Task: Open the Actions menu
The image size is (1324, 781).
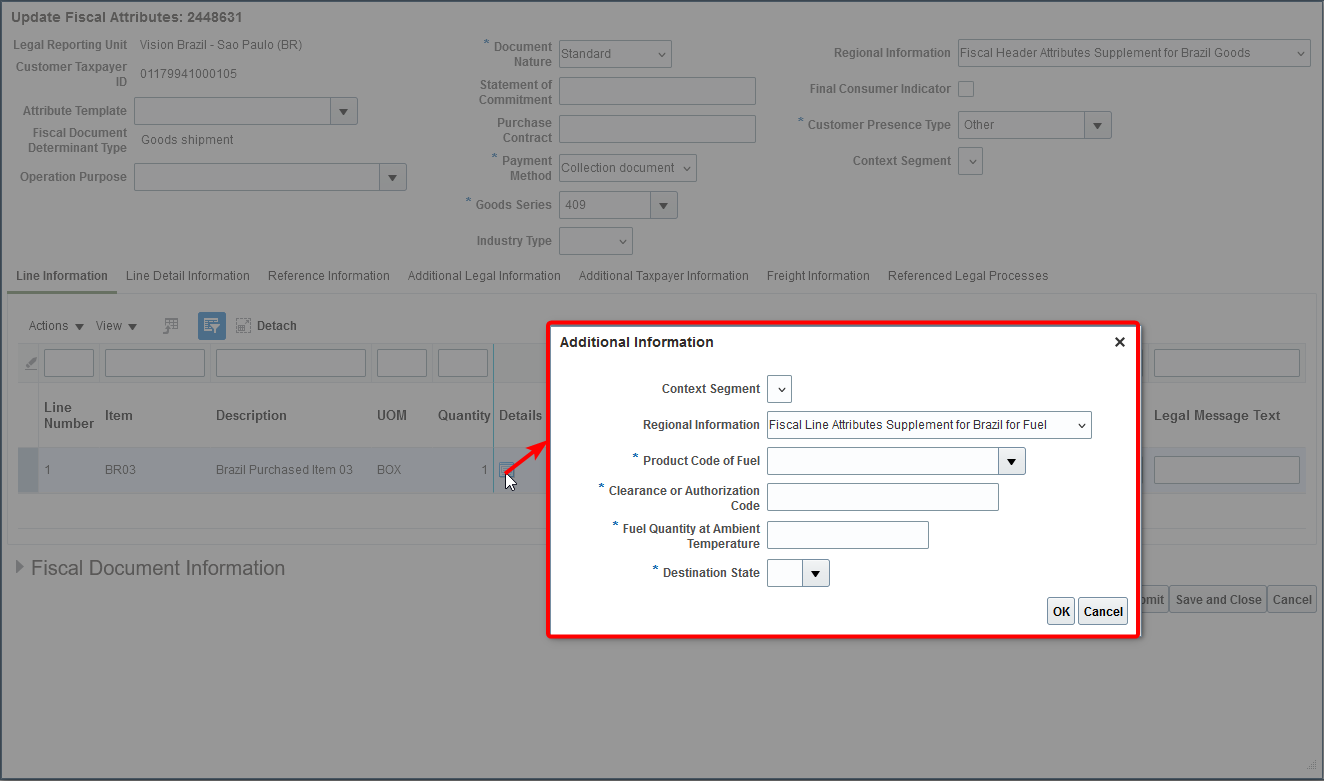Action: click(56, 326)
